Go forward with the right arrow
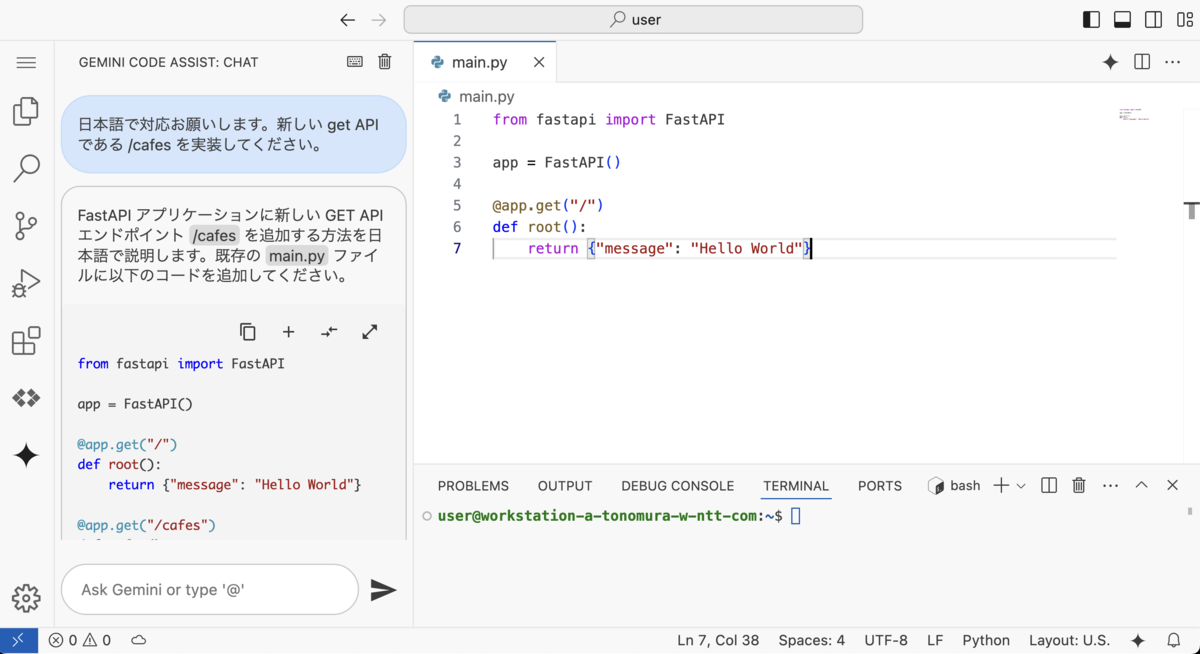The image size is (1200, 654). coord(378,20)
